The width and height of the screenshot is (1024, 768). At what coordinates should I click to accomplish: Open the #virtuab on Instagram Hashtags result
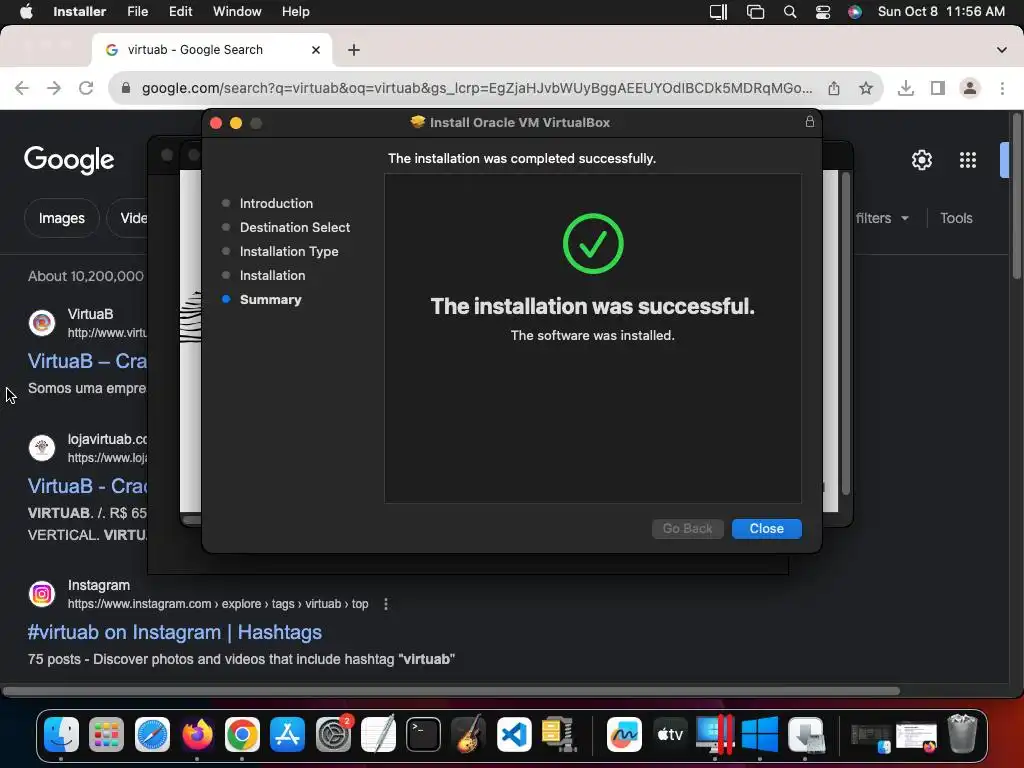[x=174, y=632]
